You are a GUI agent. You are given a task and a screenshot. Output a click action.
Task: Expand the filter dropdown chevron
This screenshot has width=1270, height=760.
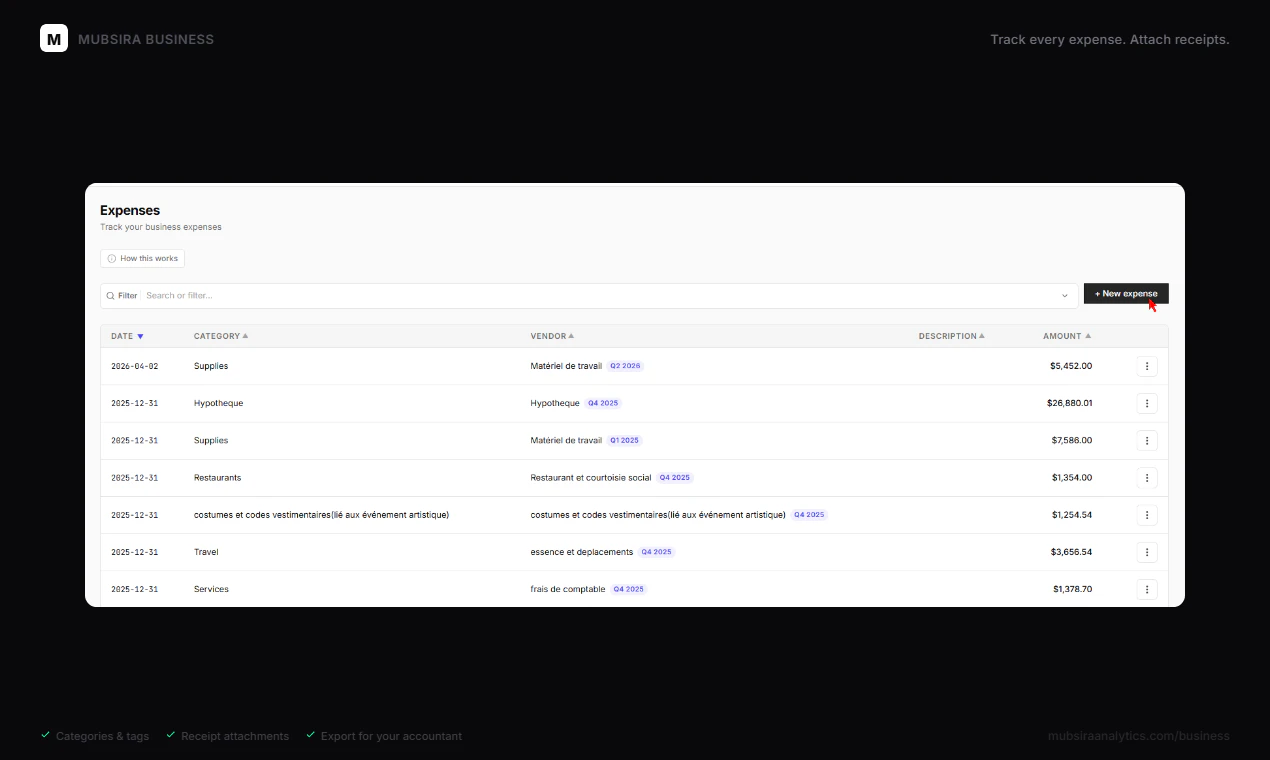(1064, 295)
